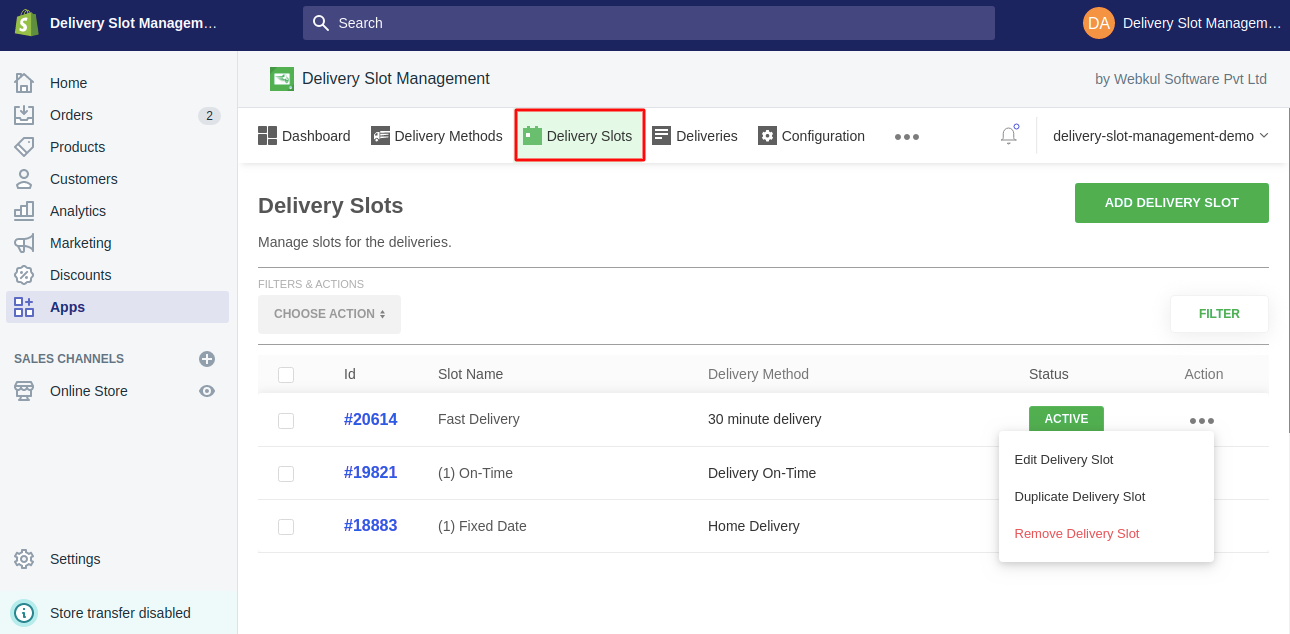Click the Slot Name column header
The height and width of the screenshot is (634, 1290).
[470, 374]
